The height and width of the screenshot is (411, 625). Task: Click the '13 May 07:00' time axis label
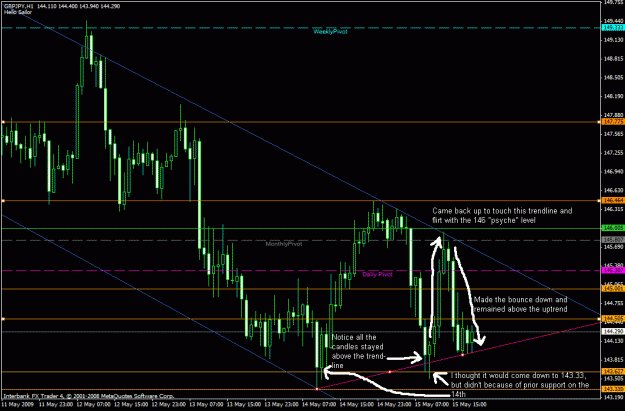(204, 404)
